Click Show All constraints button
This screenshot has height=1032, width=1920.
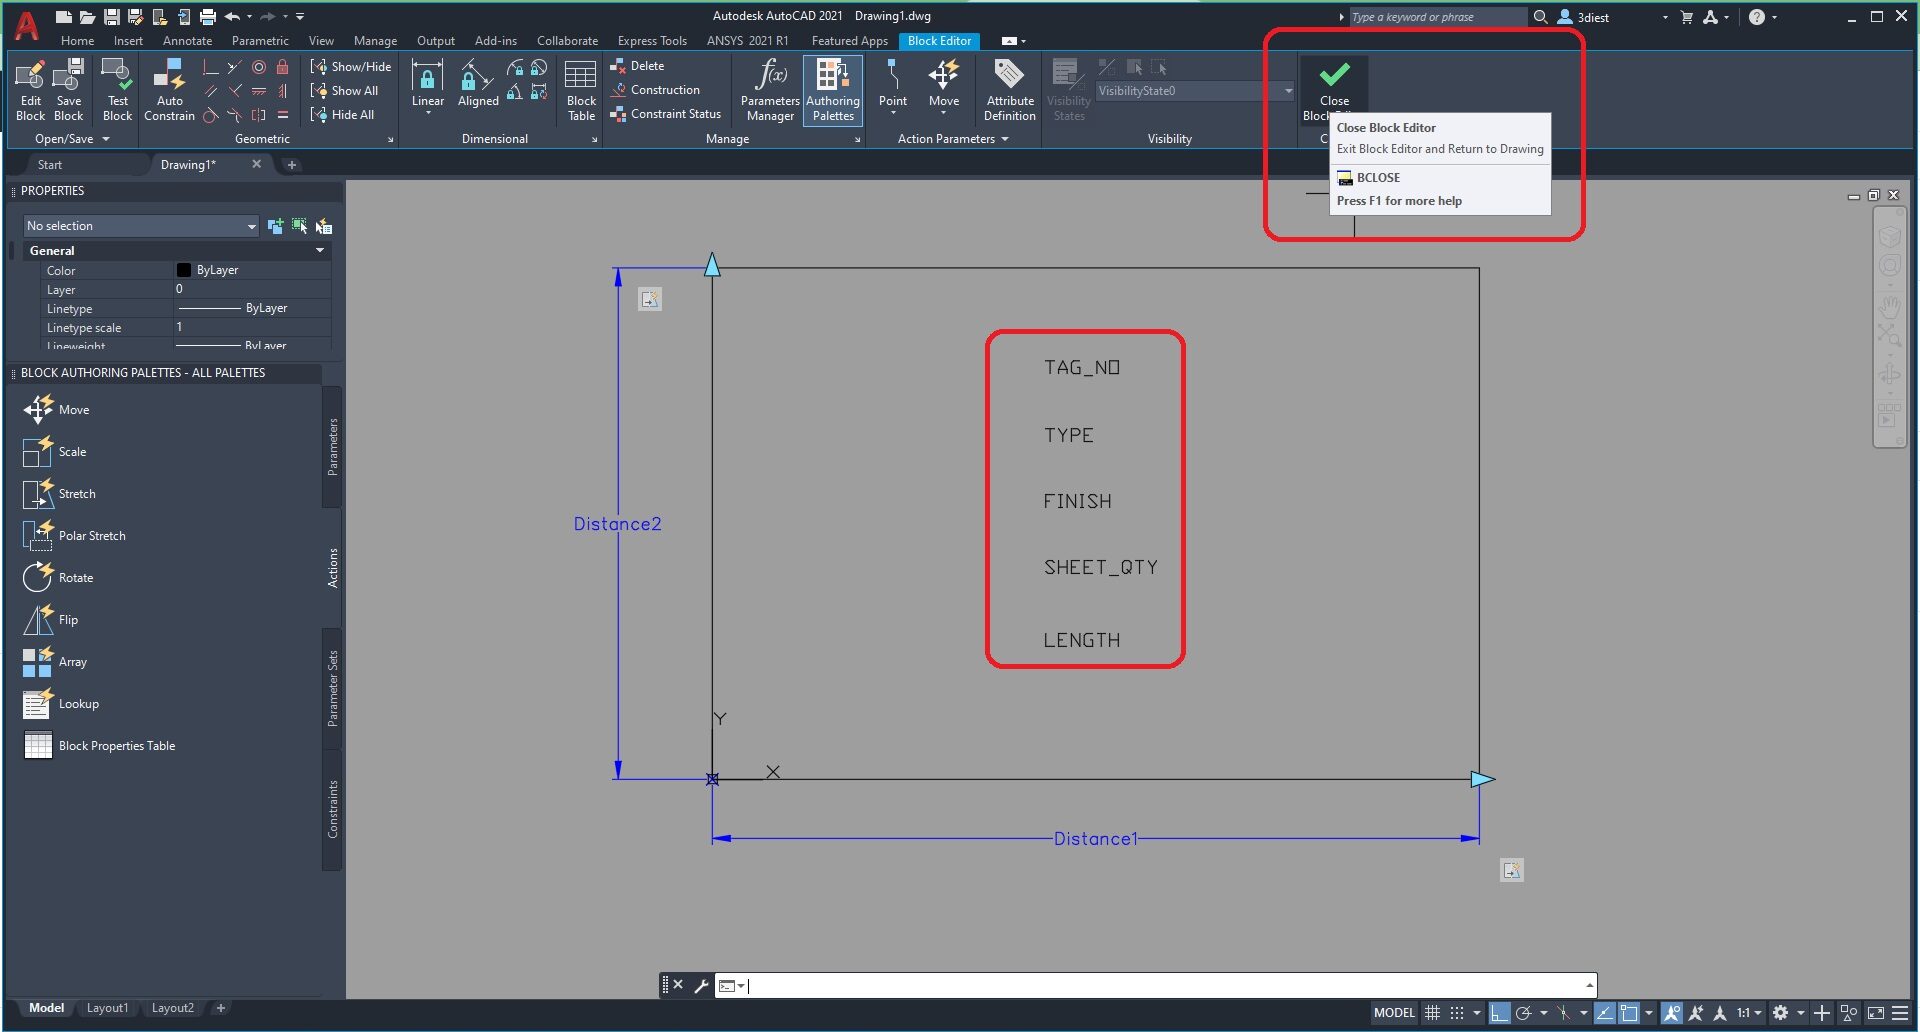coord(345,91)
